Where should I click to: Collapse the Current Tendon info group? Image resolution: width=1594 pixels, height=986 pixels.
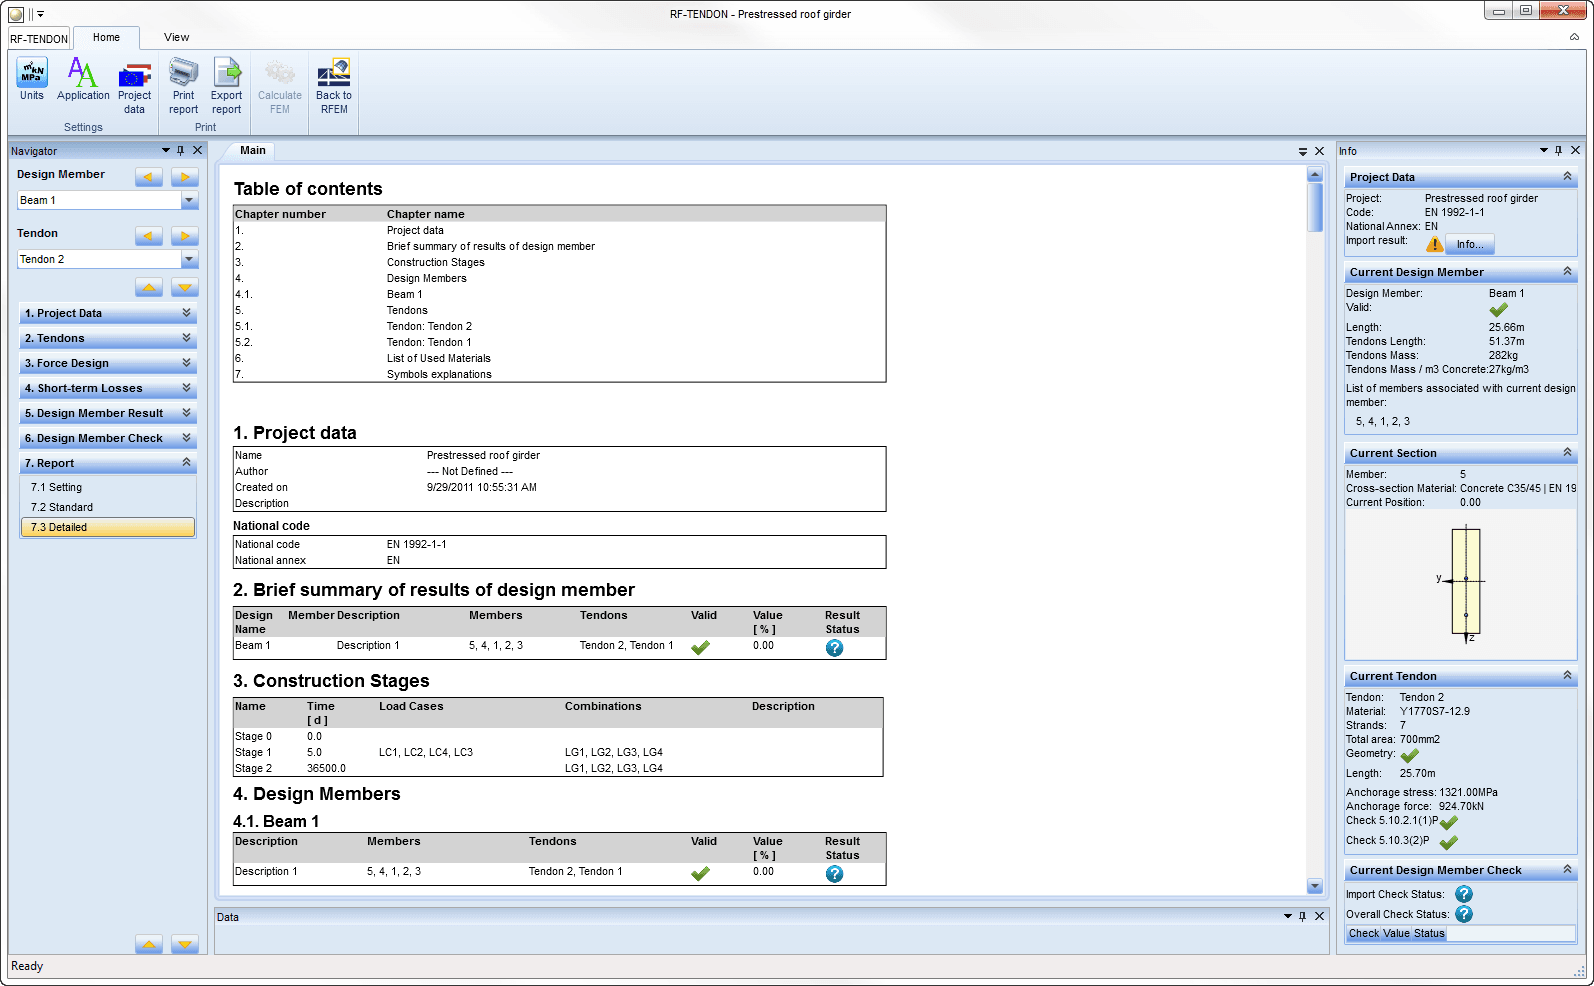pos(1567,676)
